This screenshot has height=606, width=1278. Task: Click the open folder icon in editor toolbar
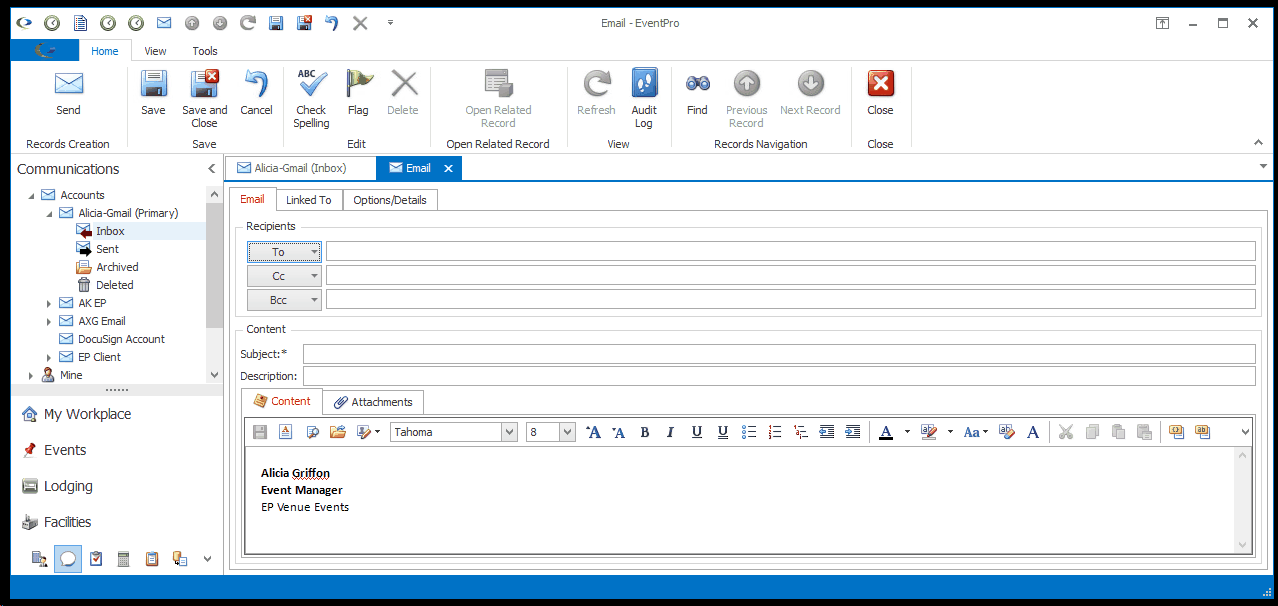click(x=337, y=432)
